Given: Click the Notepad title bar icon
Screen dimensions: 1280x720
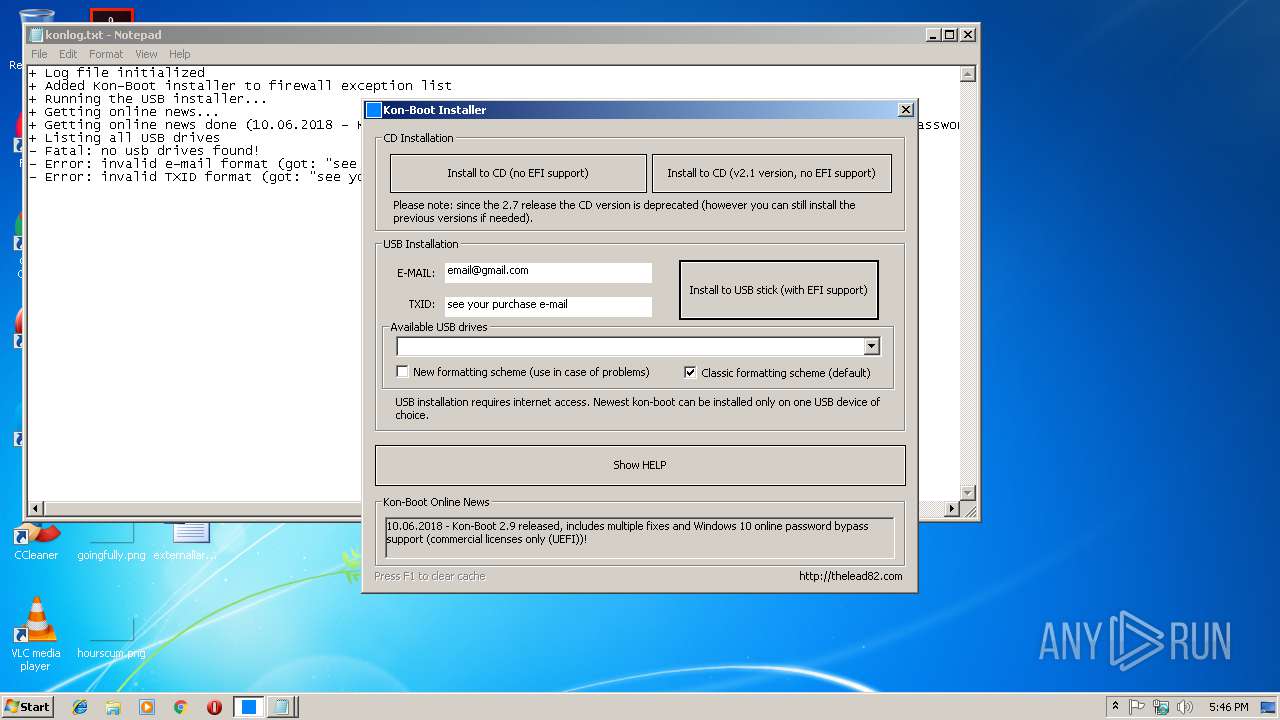Looking at the screenshot, I should pyautogui.click(x=37, y=34).
